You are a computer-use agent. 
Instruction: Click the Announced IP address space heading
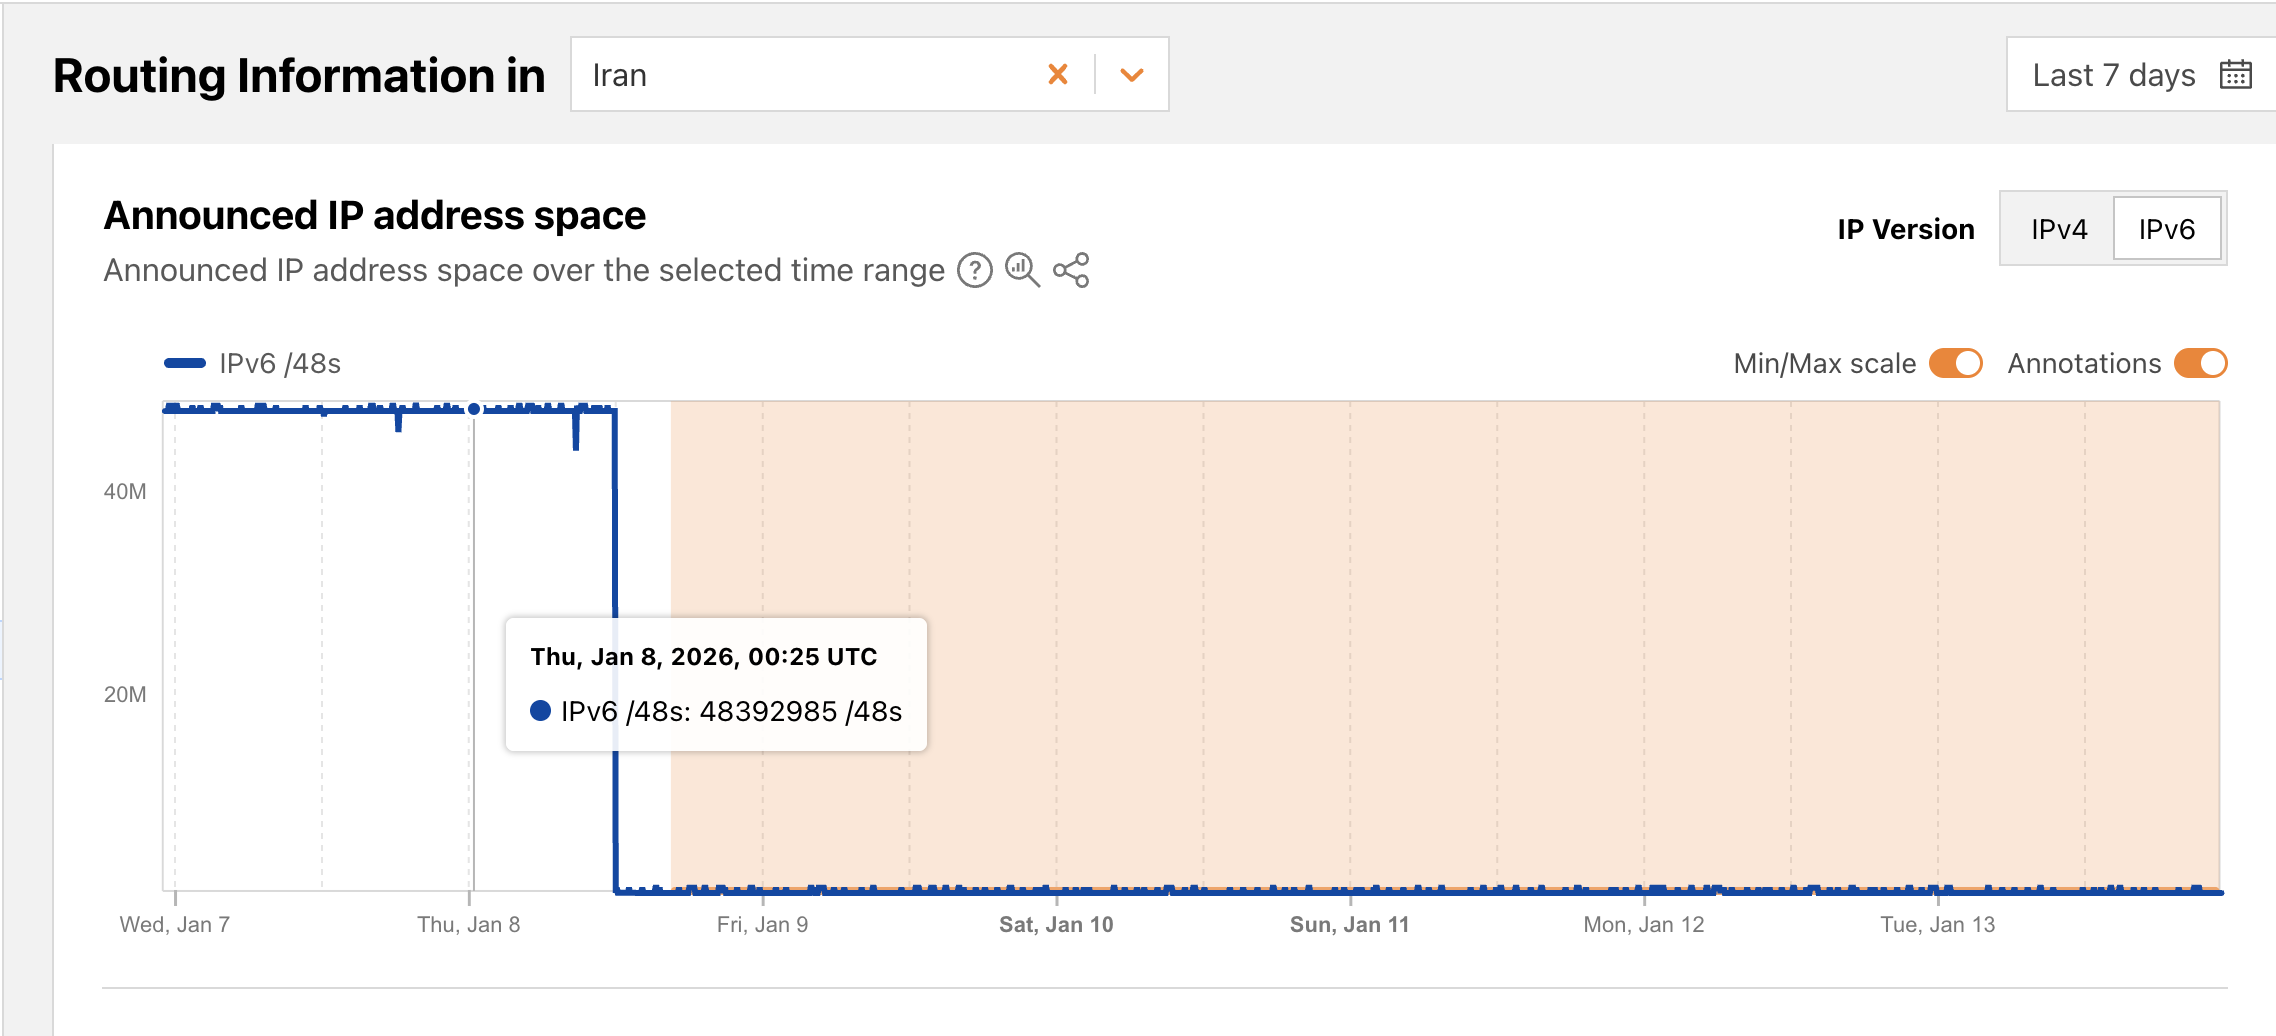click(x=375, y=215)
